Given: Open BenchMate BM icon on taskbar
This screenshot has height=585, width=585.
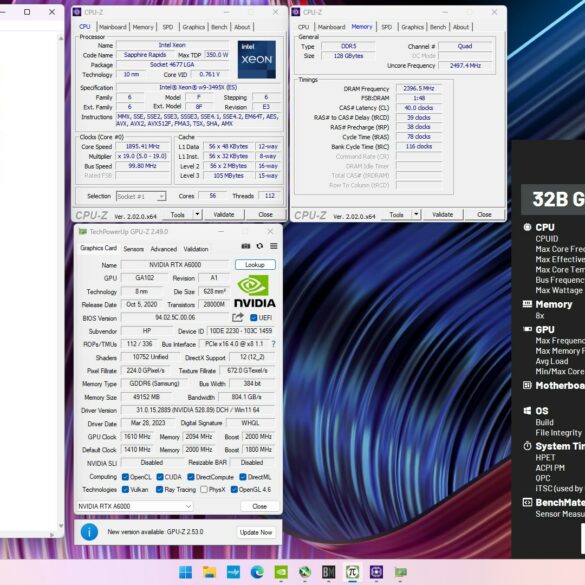Looking at the screenshot, I should (x=328, y=572).
